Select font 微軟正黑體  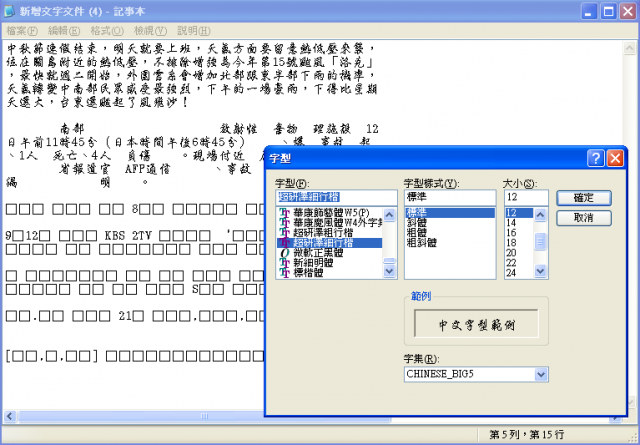point(318,253)
